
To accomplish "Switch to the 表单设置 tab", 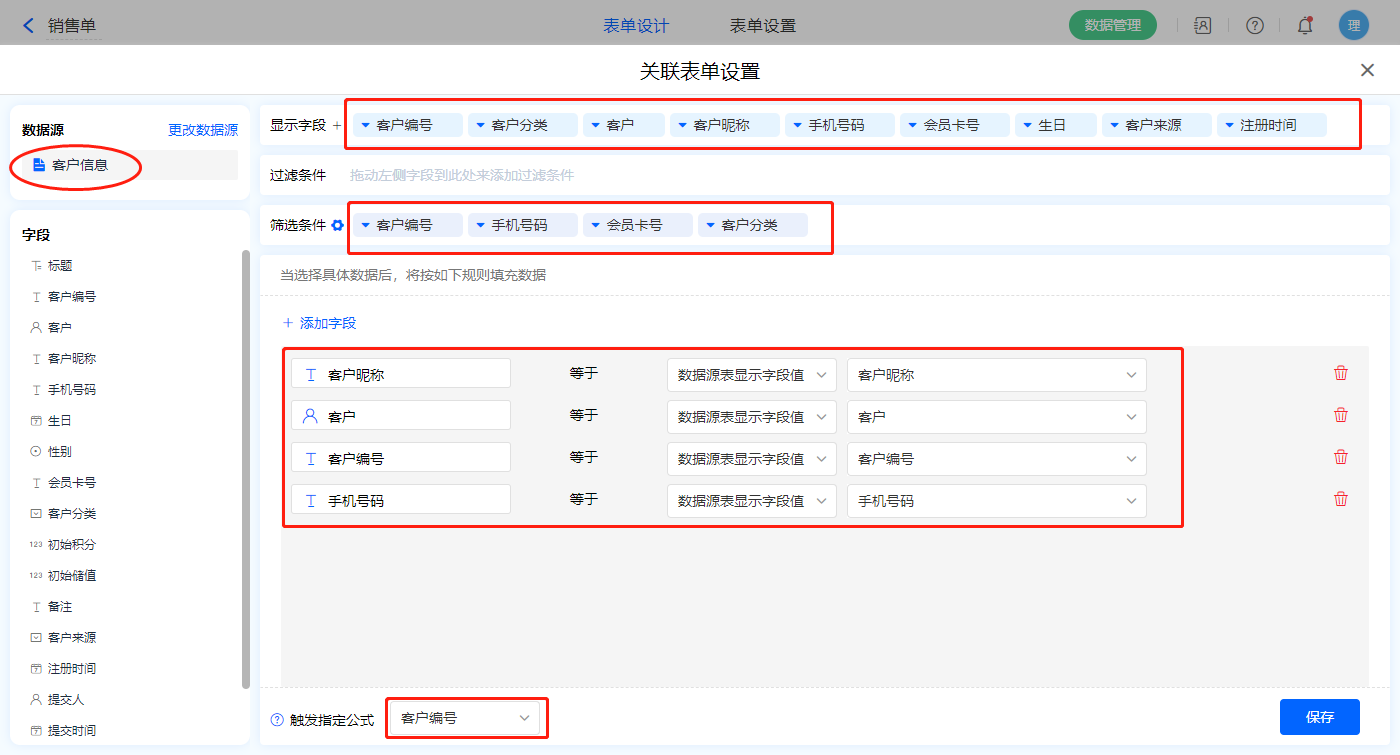I will (763, 26).
